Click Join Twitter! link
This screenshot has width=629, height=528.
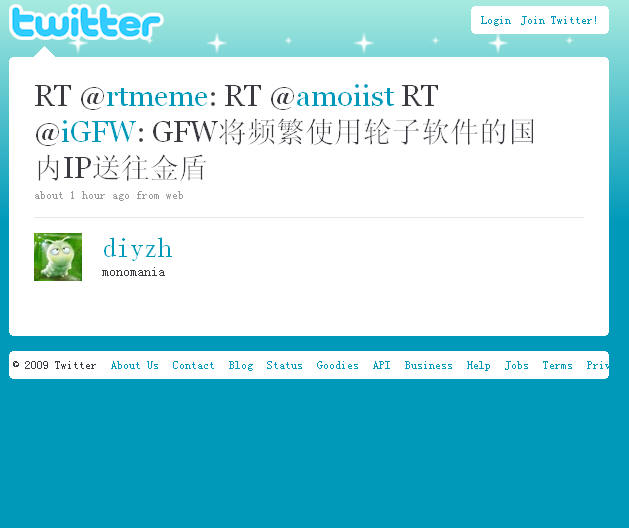click(559, 20)
